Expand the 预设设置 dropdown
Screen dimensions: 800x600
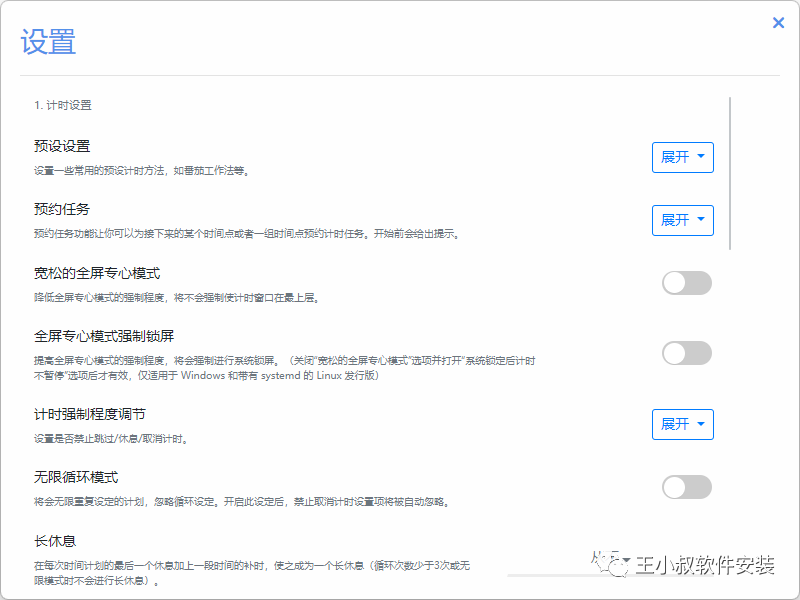[x=682, y=157]
